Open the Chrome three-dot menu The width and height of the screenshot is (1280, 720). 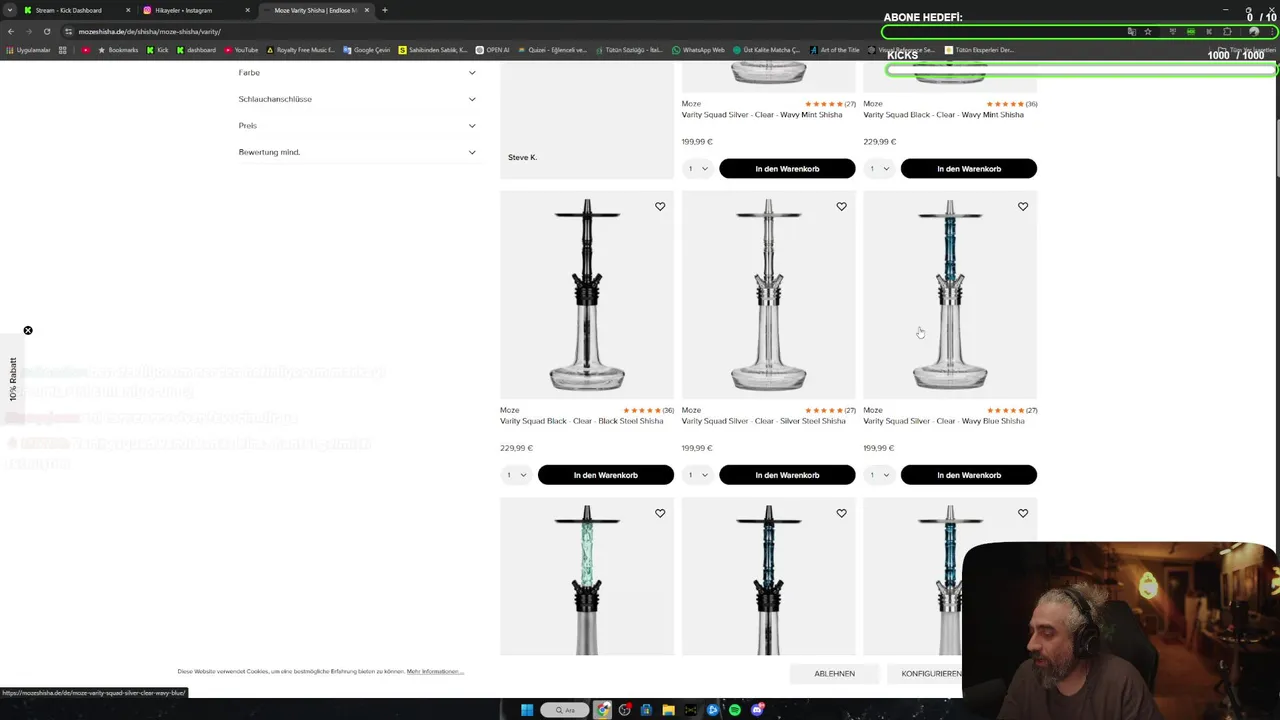coord(1270,31)
